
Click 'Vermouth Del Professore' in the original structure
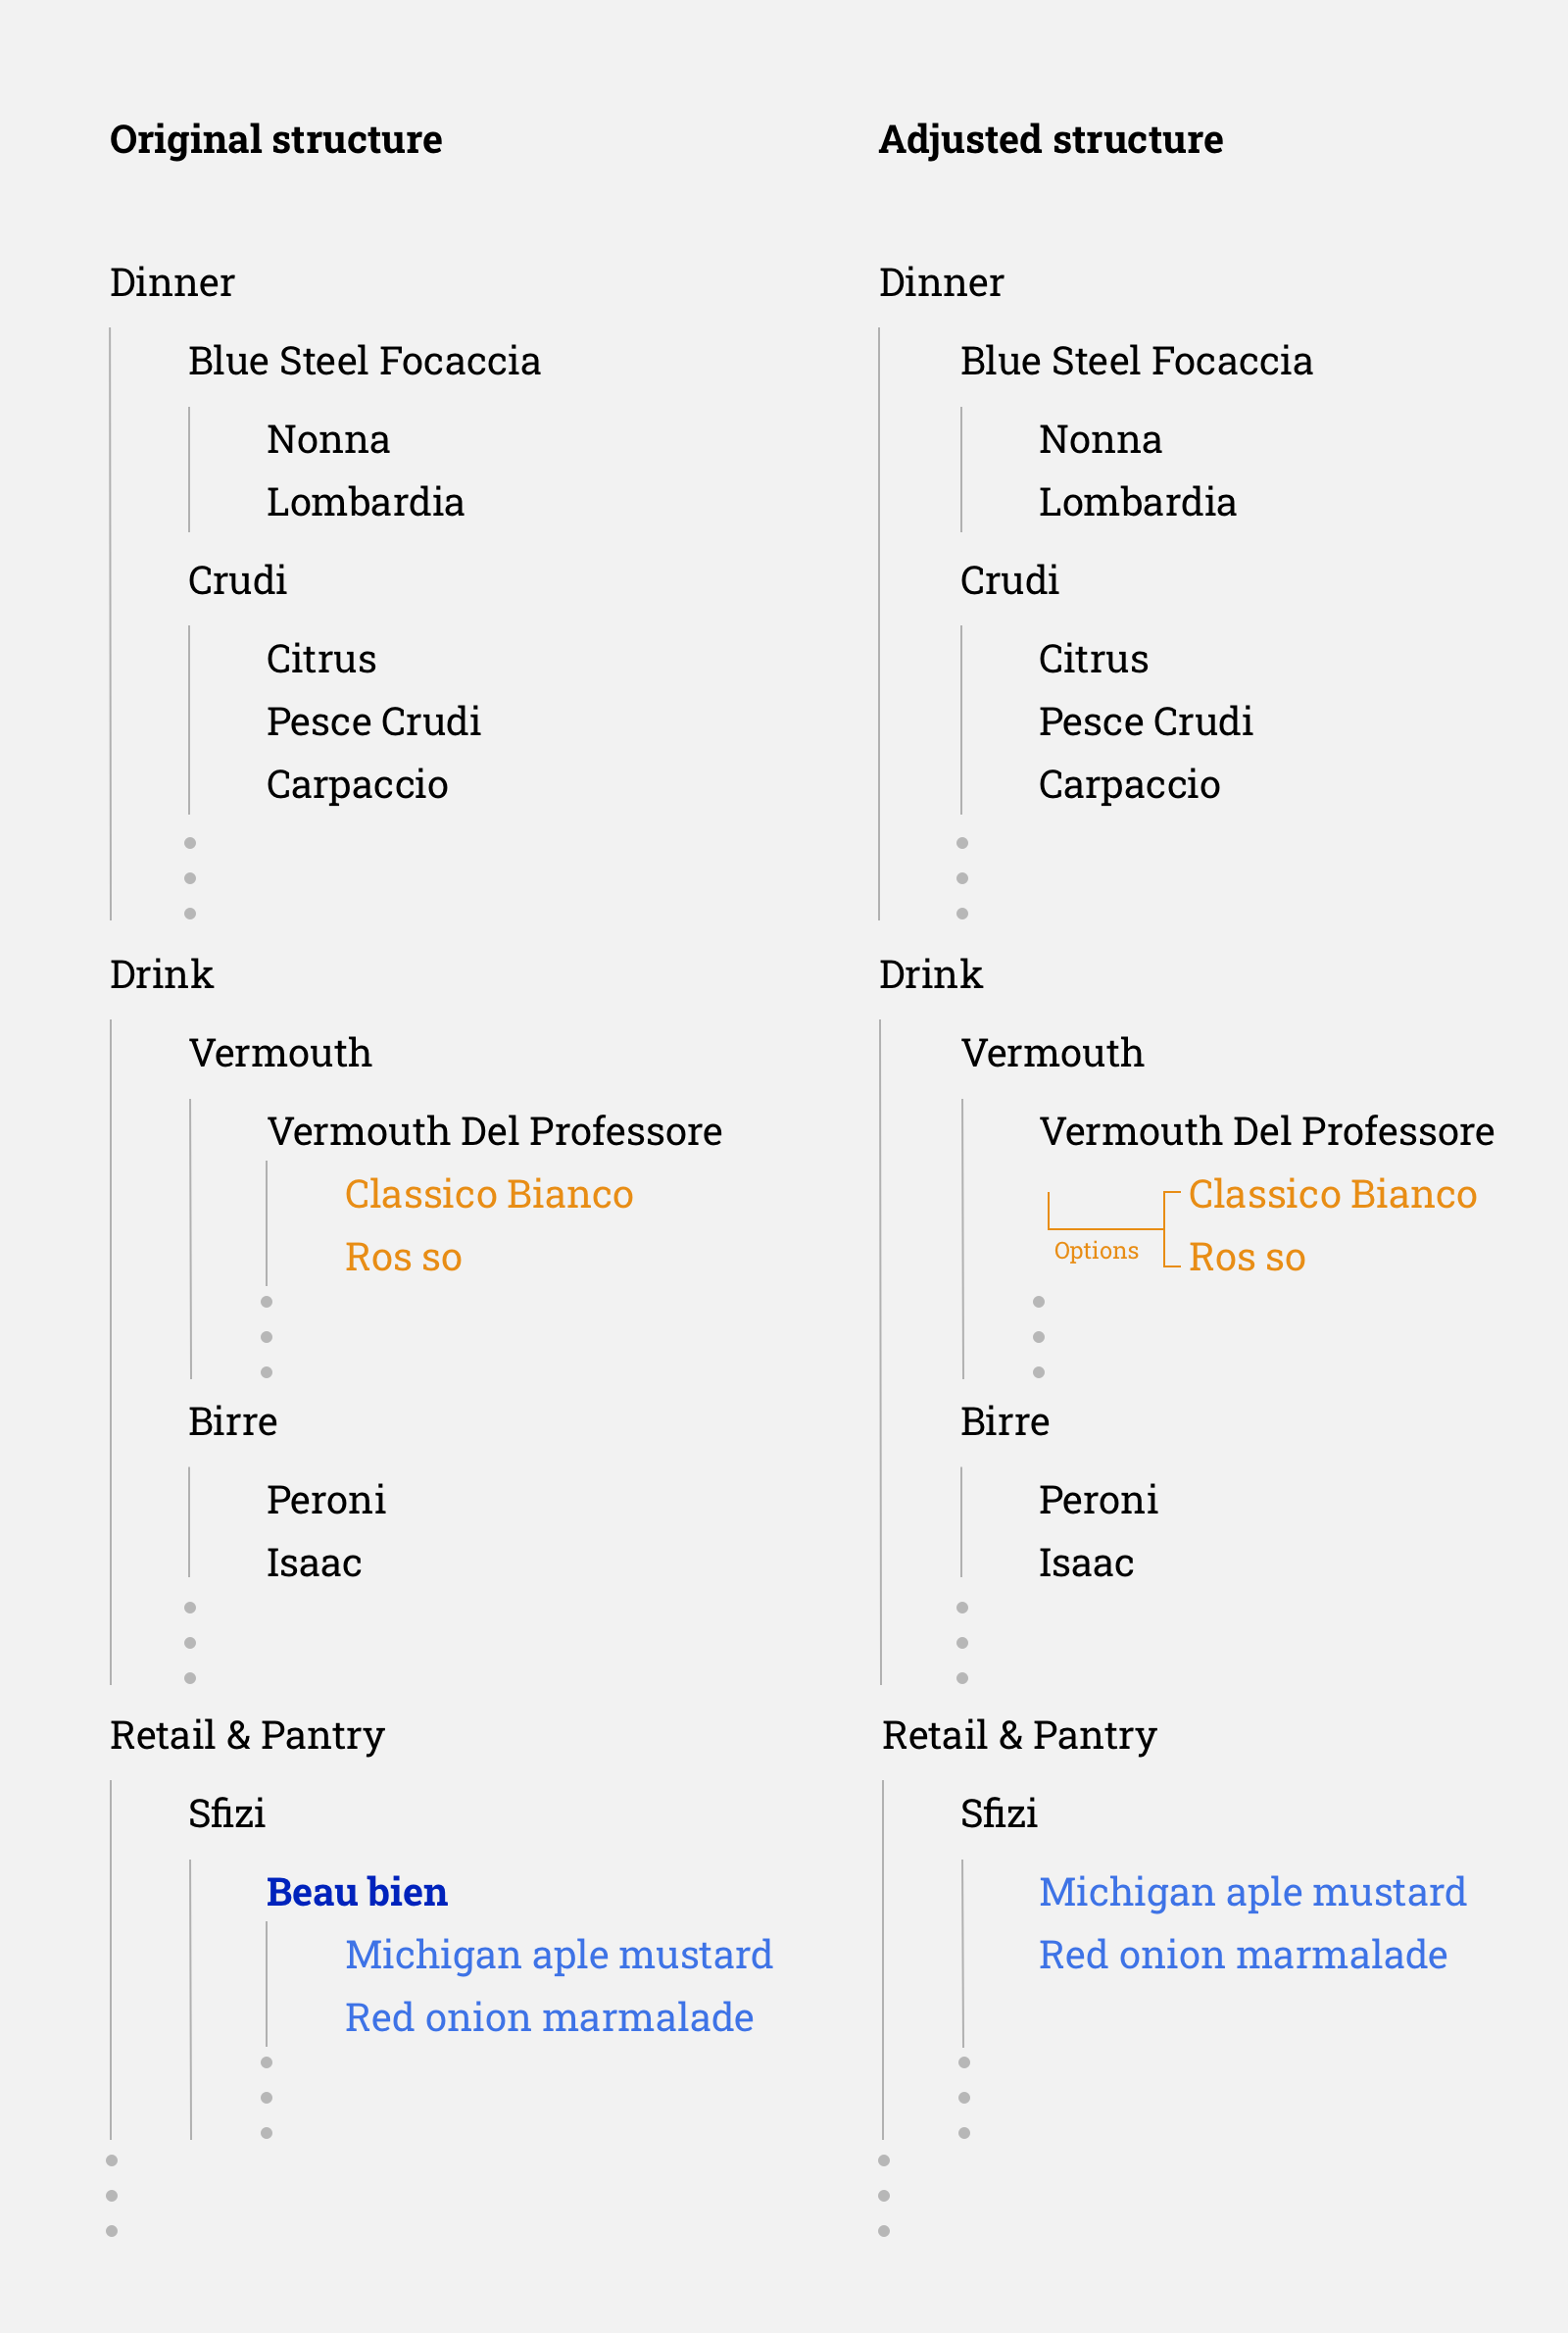pos(494,1131)
